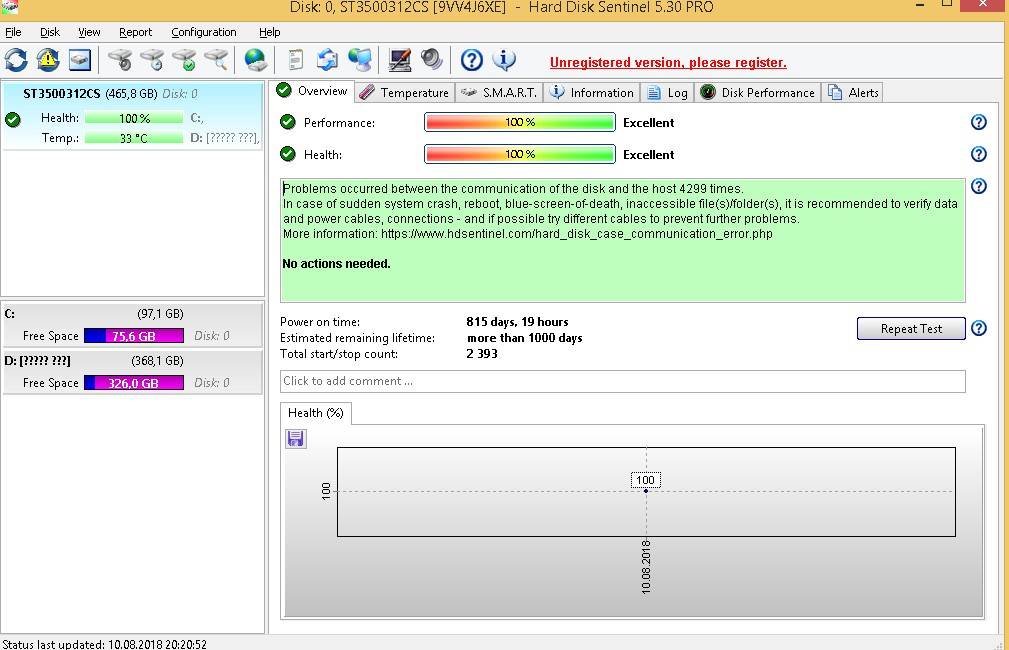The width and height of the screenshot is (1009, 650).
Task: Select the ST3500312CS disk entry
Action: pyautogui.click(x=133, y=116)
